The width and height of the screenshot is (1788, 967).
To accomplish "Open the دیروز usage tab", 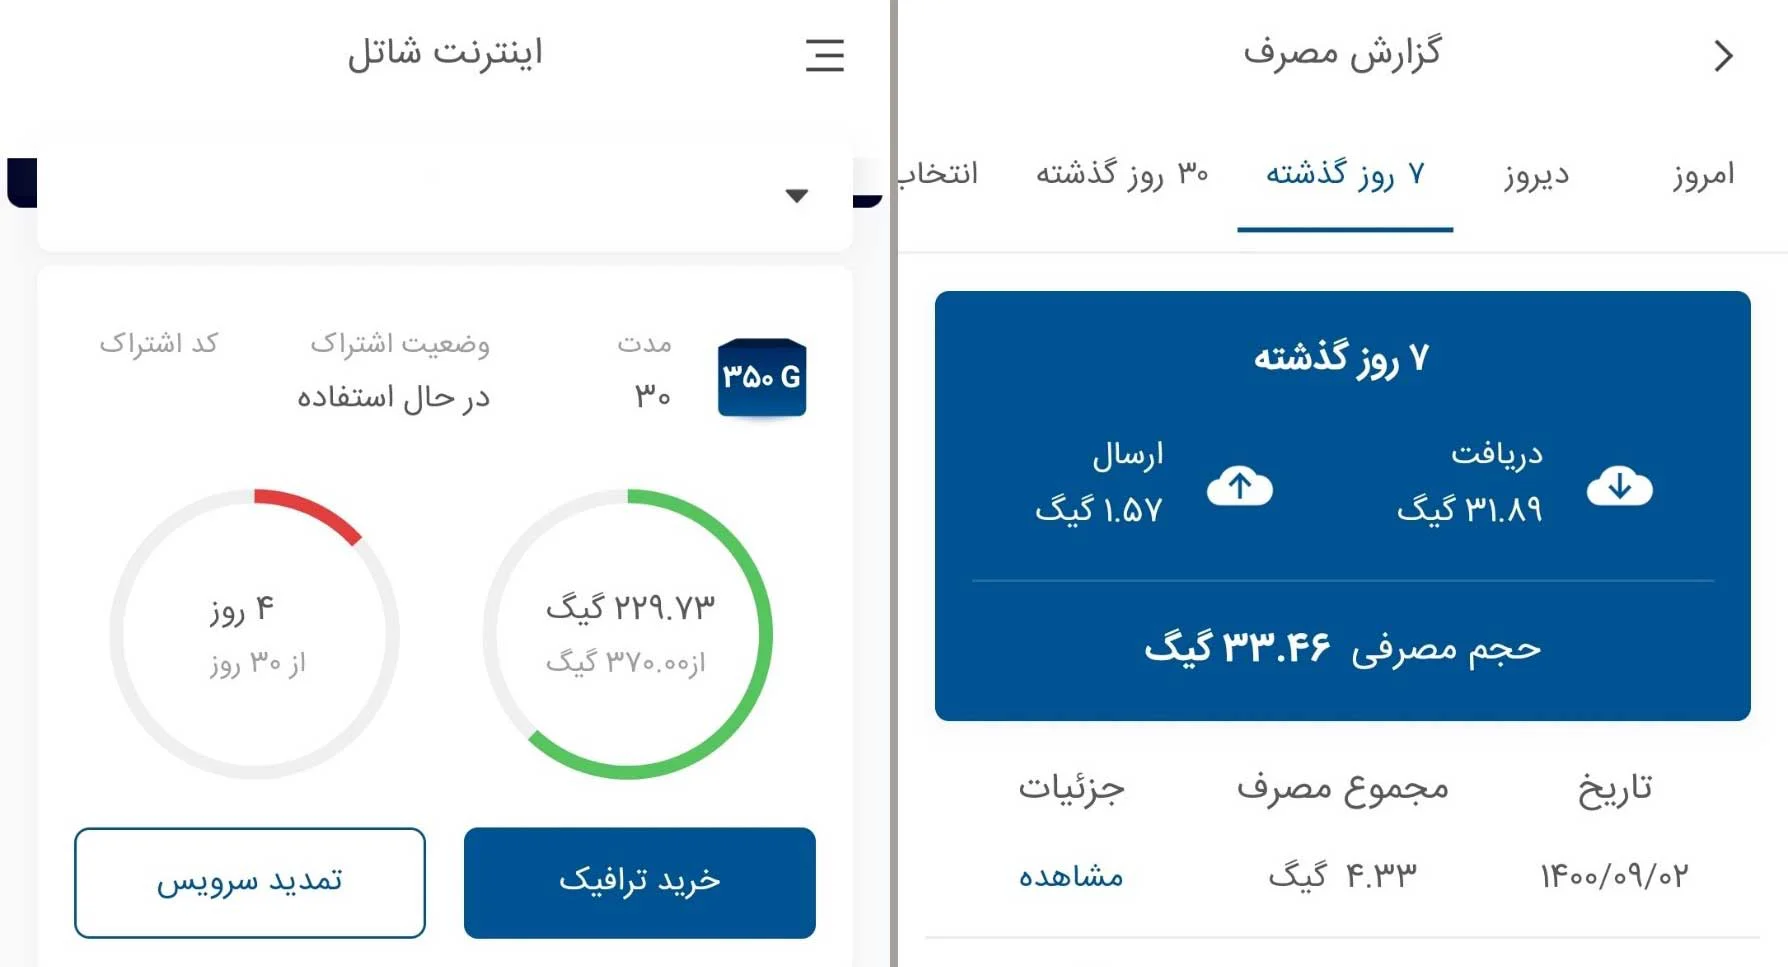I will (1534, 173).
